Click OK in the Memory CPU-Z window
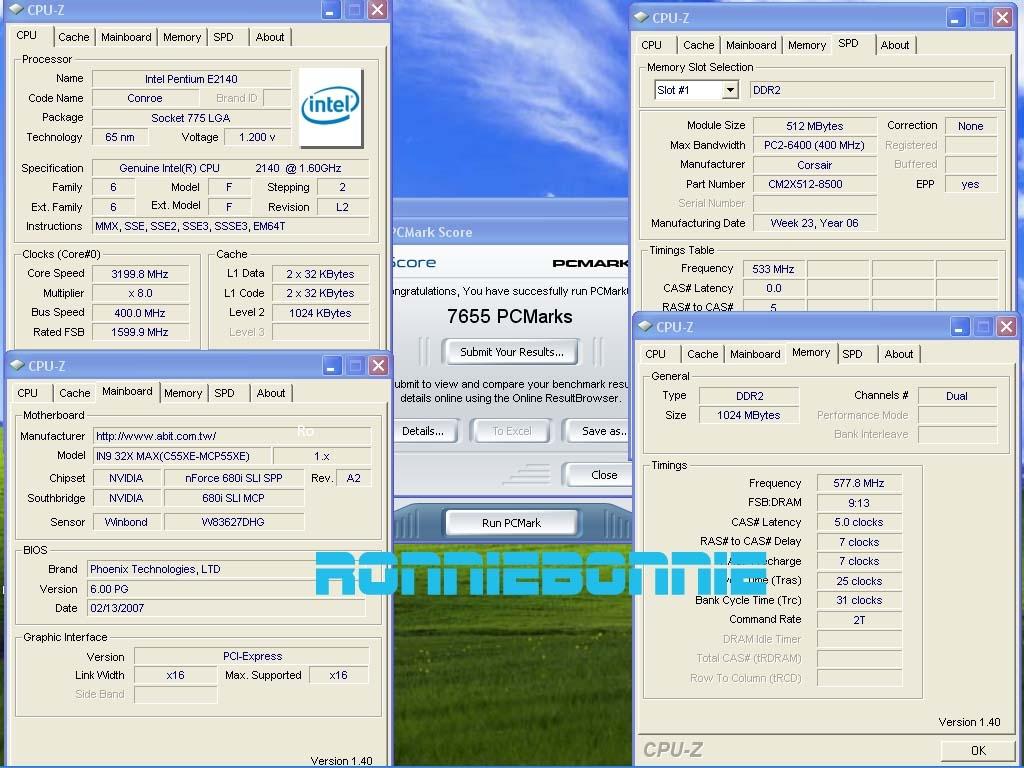Viewport: 1024px width, 768px height. [978, 750]
